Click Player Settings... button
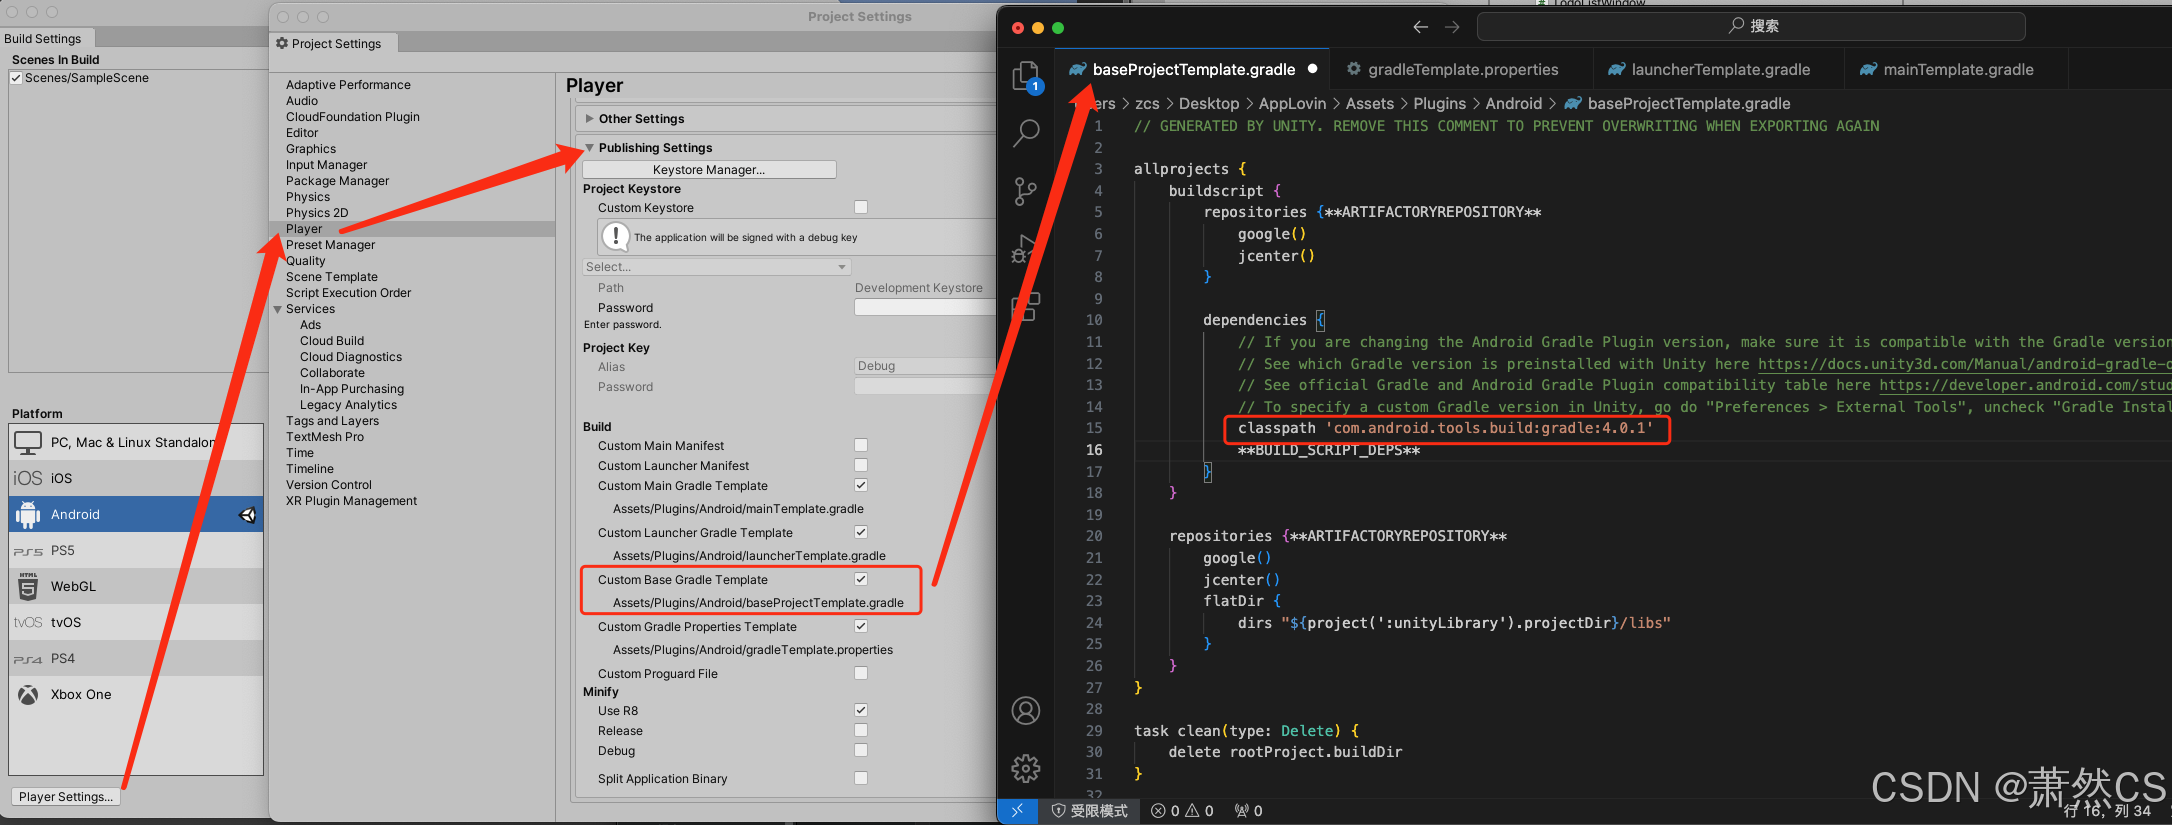This screenshot has width=2172, height=825. coord(66,796)
